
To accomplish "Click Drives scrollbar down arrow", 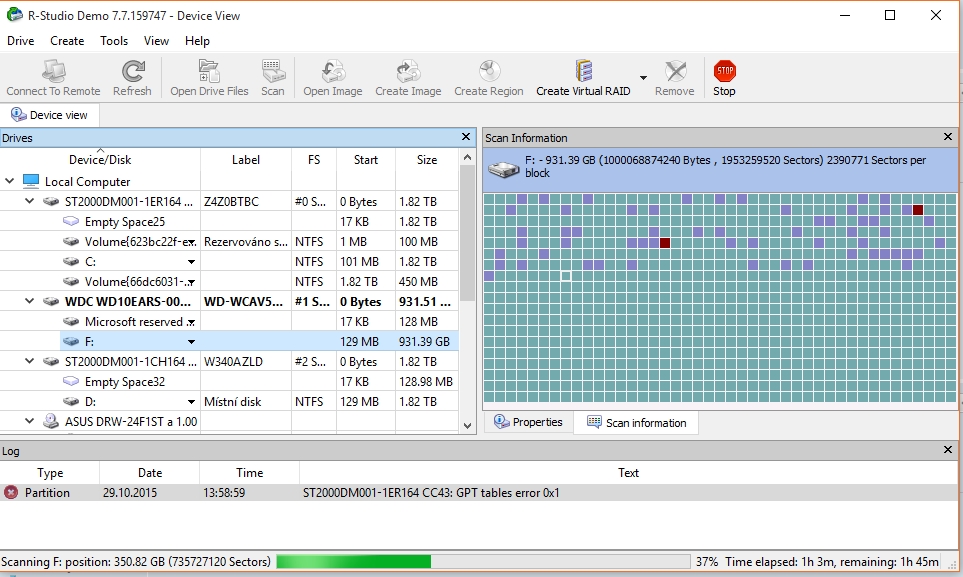I will point(467,425).
